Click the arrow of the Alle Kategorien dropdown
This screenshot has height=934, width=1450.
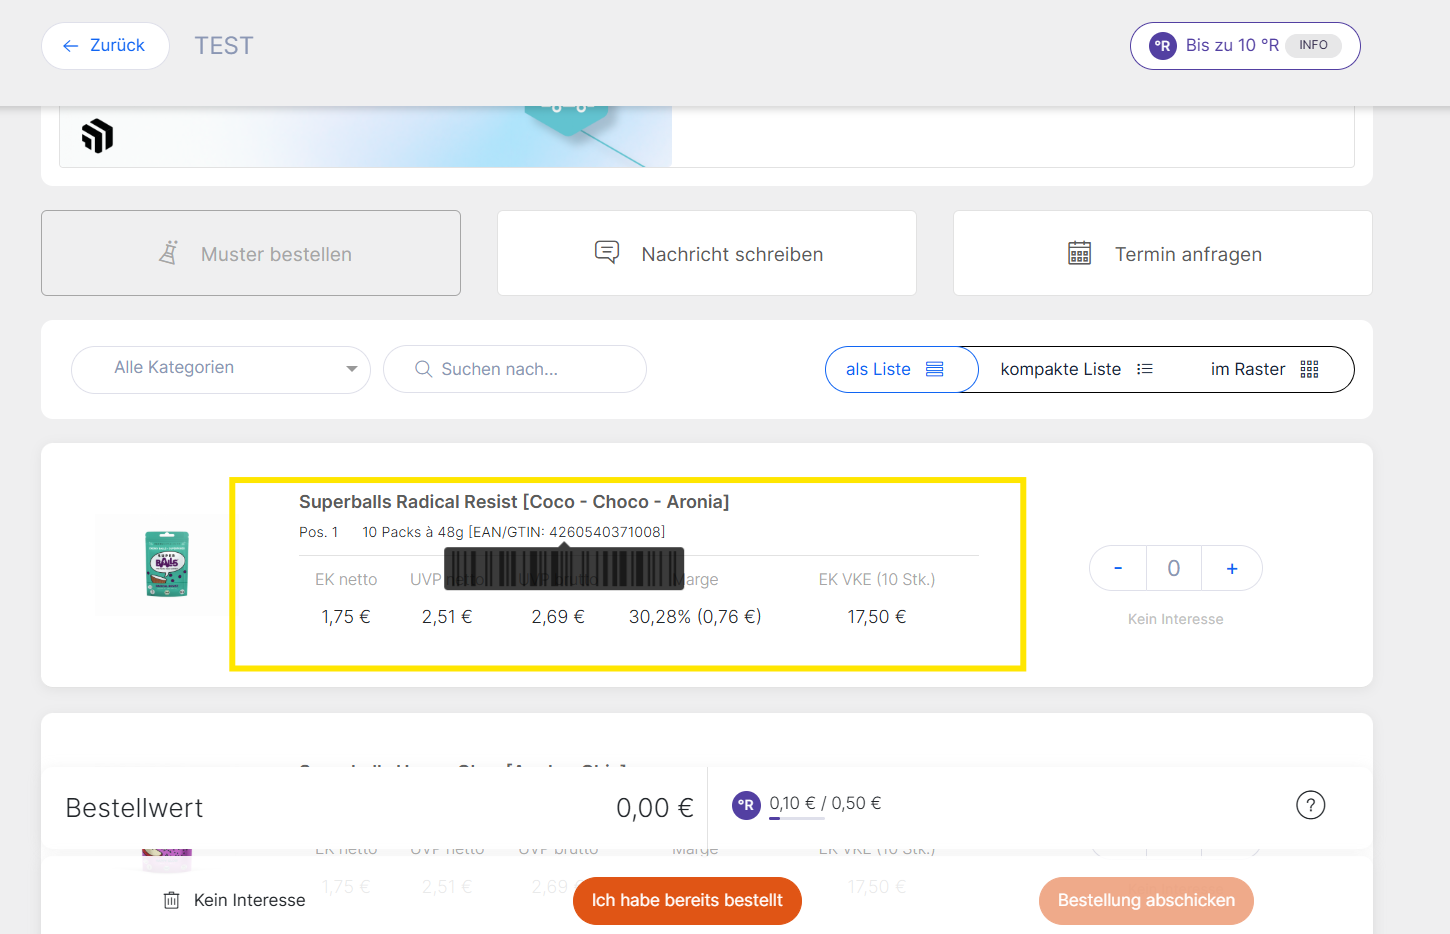click(352, 369)
